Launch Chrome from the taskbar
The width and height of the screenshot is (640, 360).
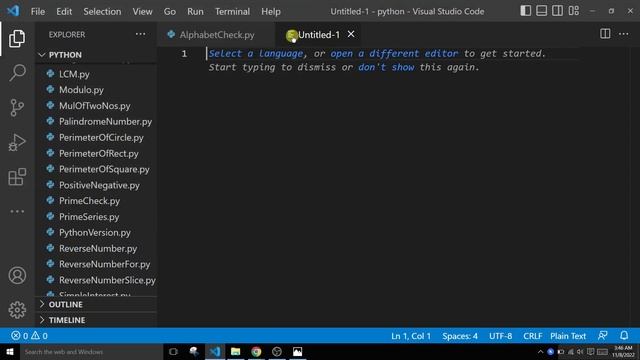point(256,351)
